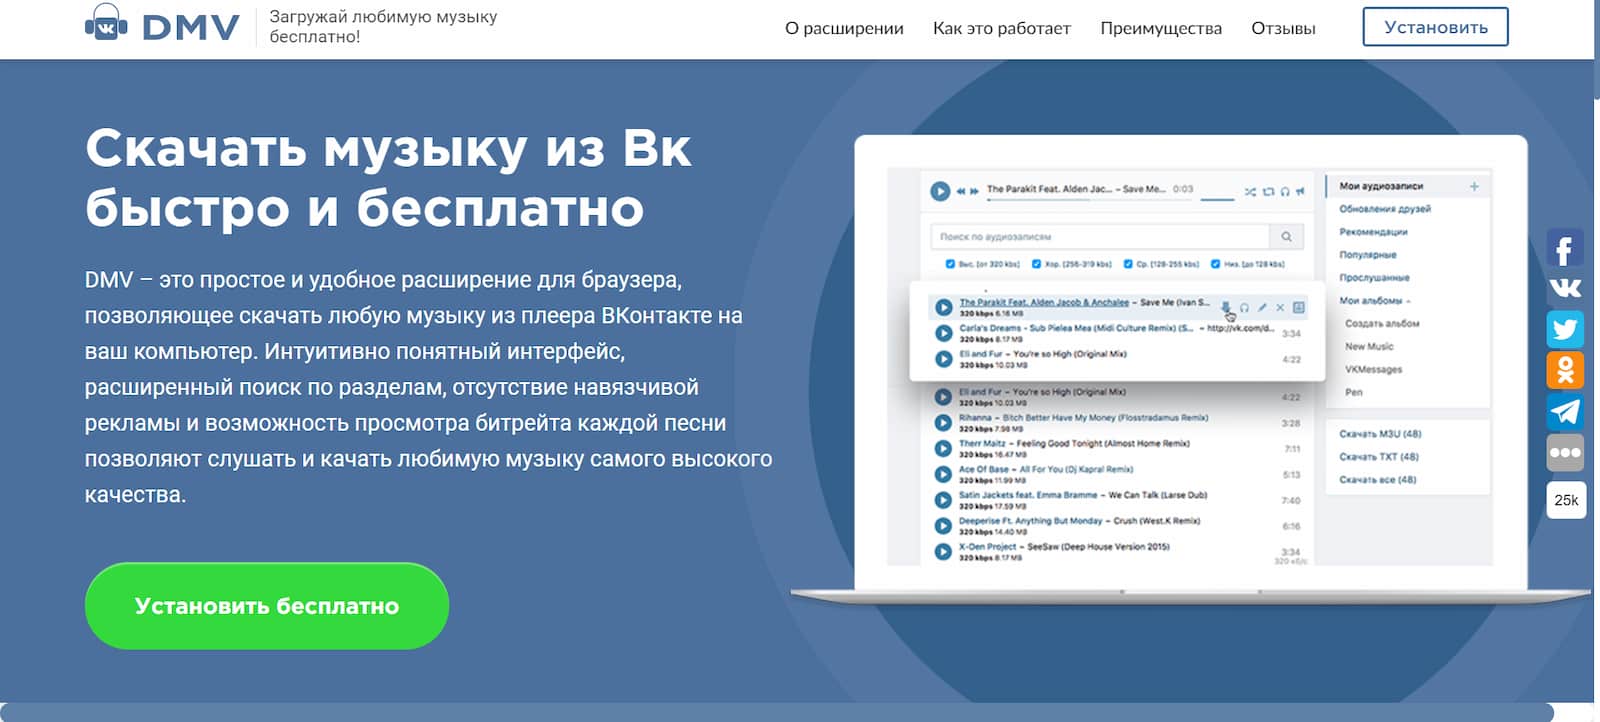Image resolution: width=1600 pixels, height=722 pixels.
Task: Play the Ace Of Base All For You track
Action: tap(943, 474)
